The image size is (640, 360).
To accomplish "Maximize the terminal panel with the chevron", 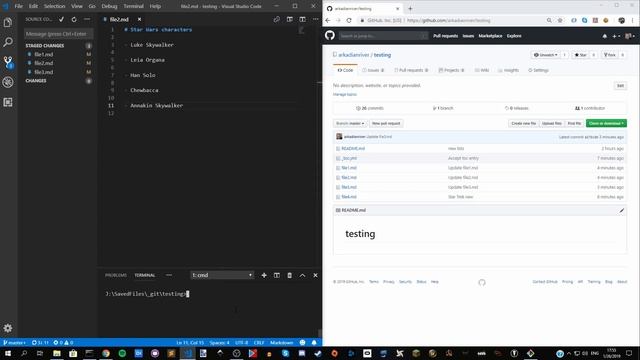I will coord(302,275).
